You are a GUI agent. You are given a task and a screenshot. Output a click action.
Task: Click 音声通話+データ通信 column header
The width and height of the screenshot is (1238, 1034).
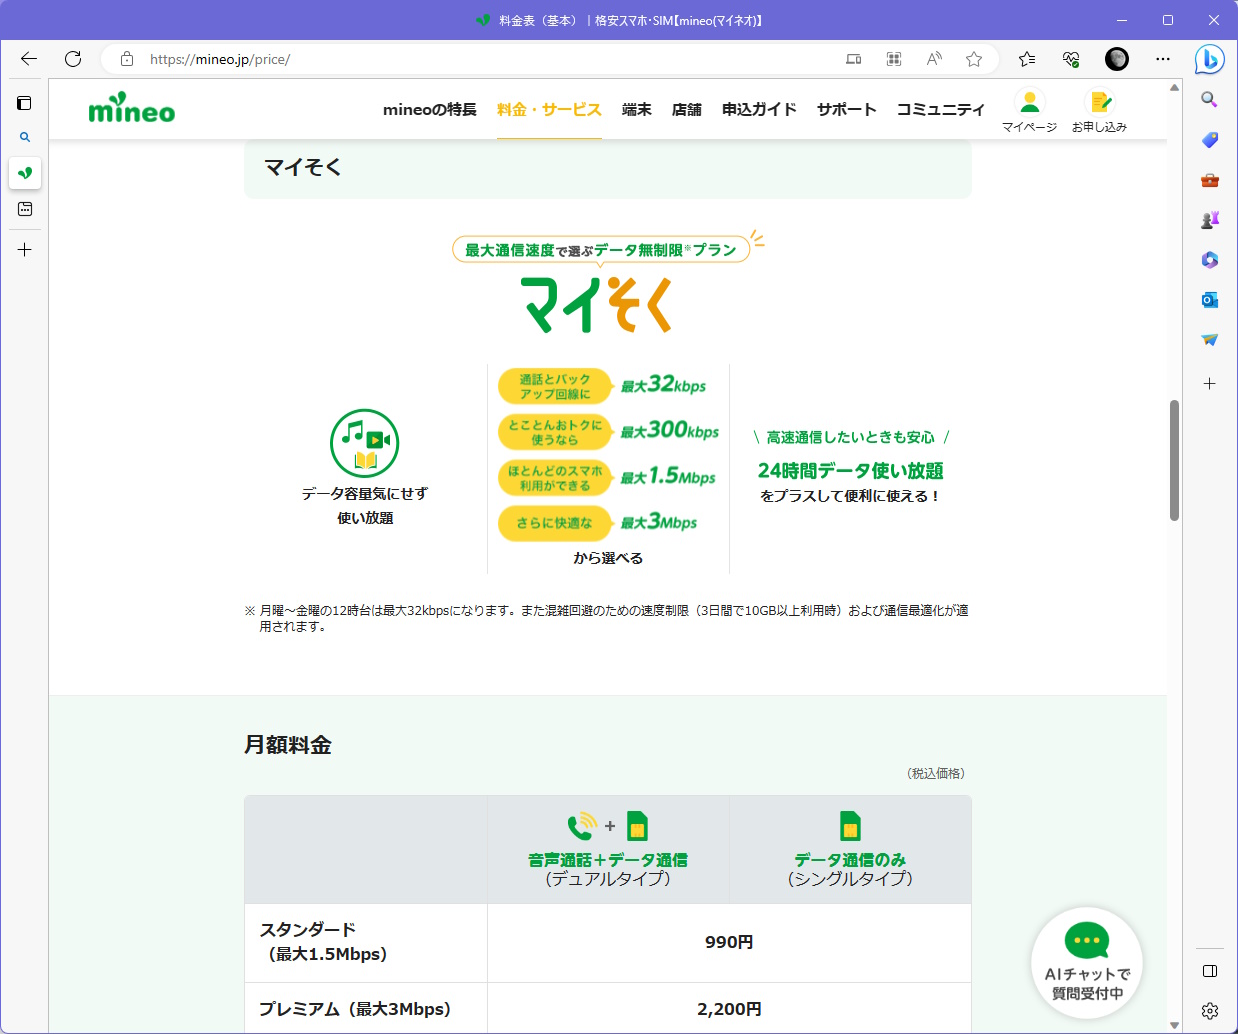[608, 850]
